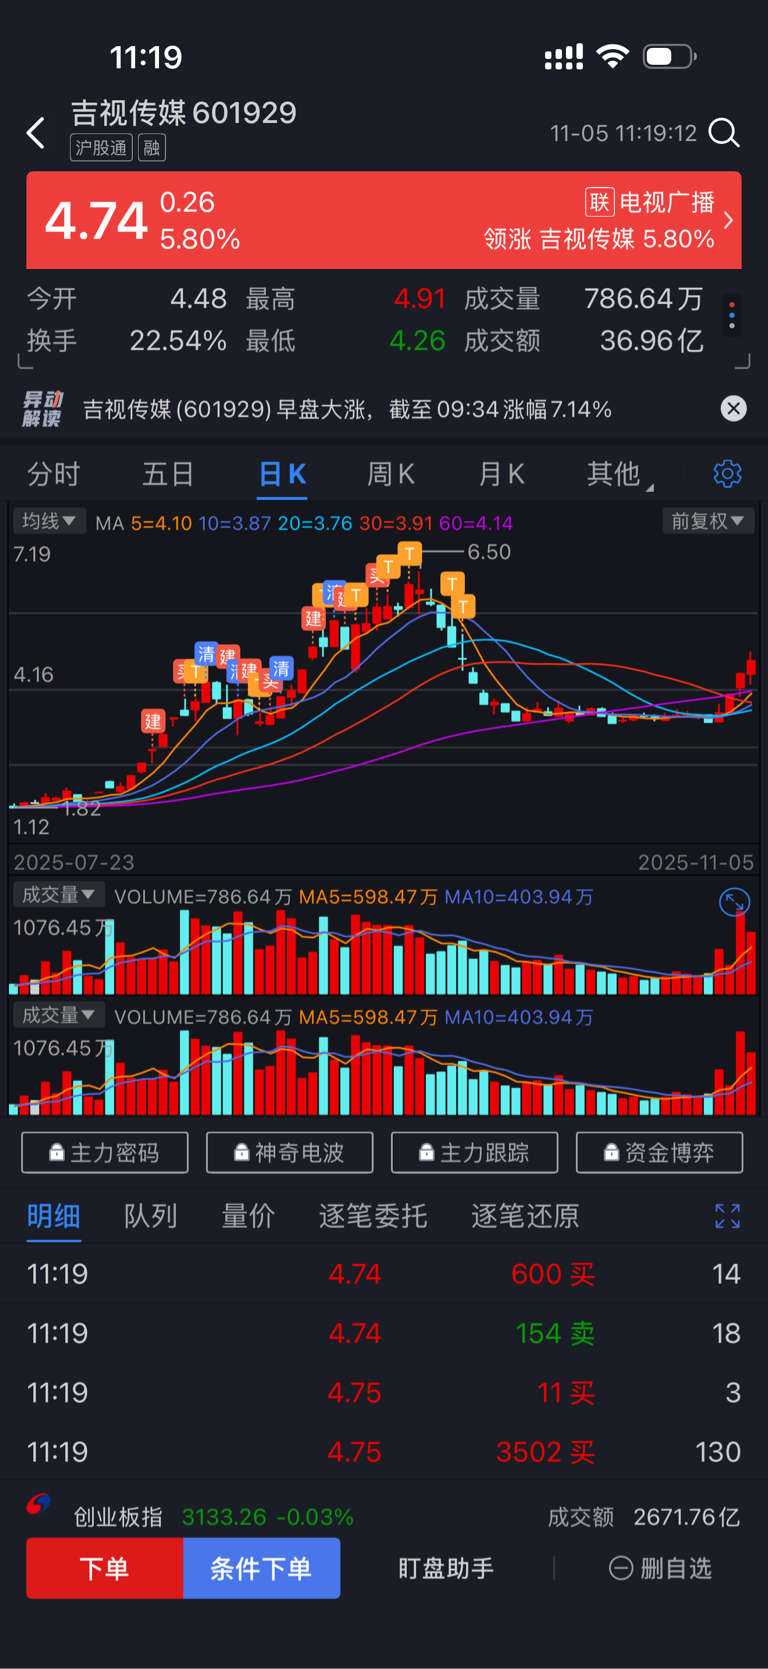Switch to the 周K chart tab

(x=391, y=474)
